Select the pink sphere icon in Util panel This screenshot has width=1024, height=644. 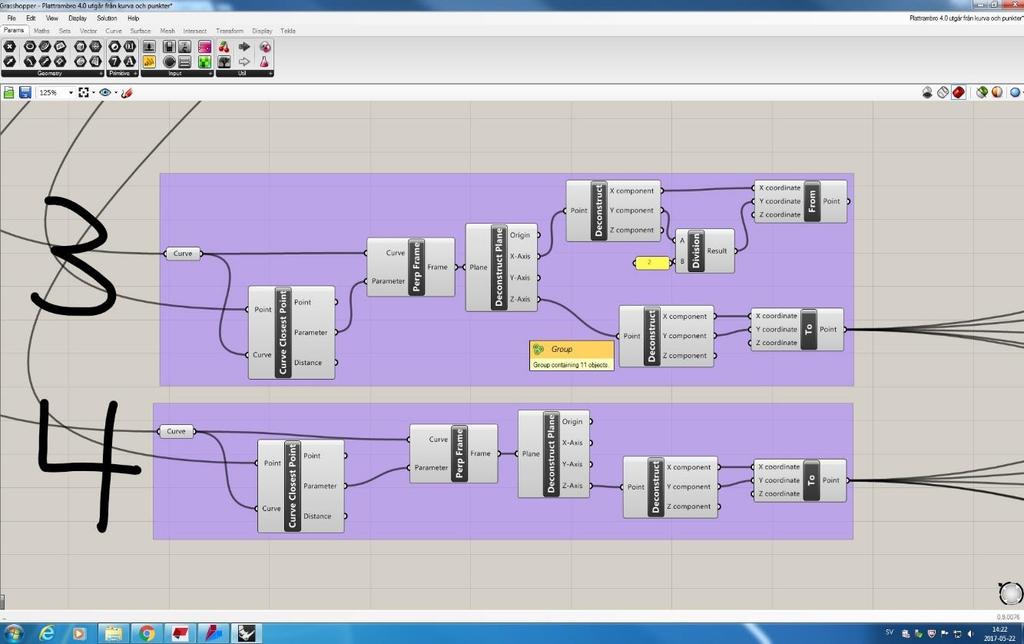click(x=265, y=46)
